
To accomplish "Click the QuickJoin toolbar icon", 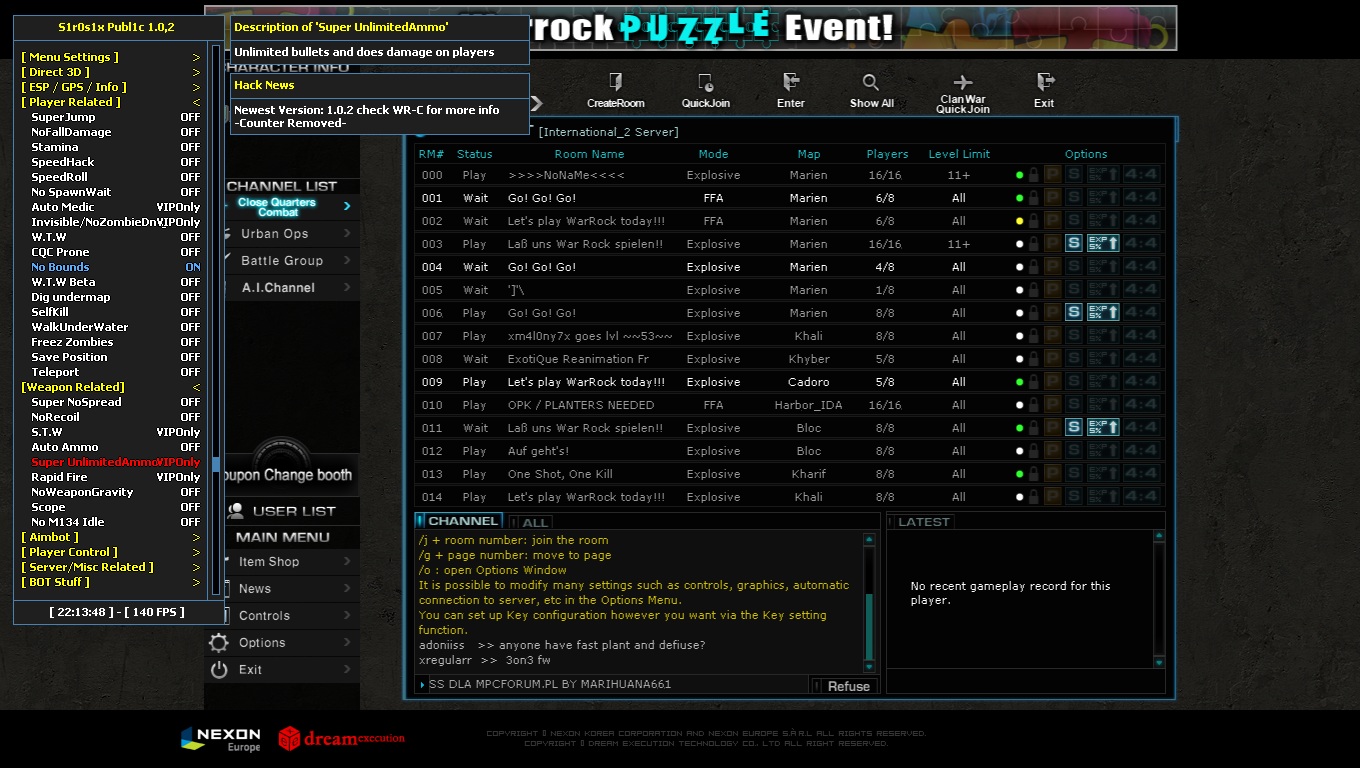I will click(x=706, y=82).
